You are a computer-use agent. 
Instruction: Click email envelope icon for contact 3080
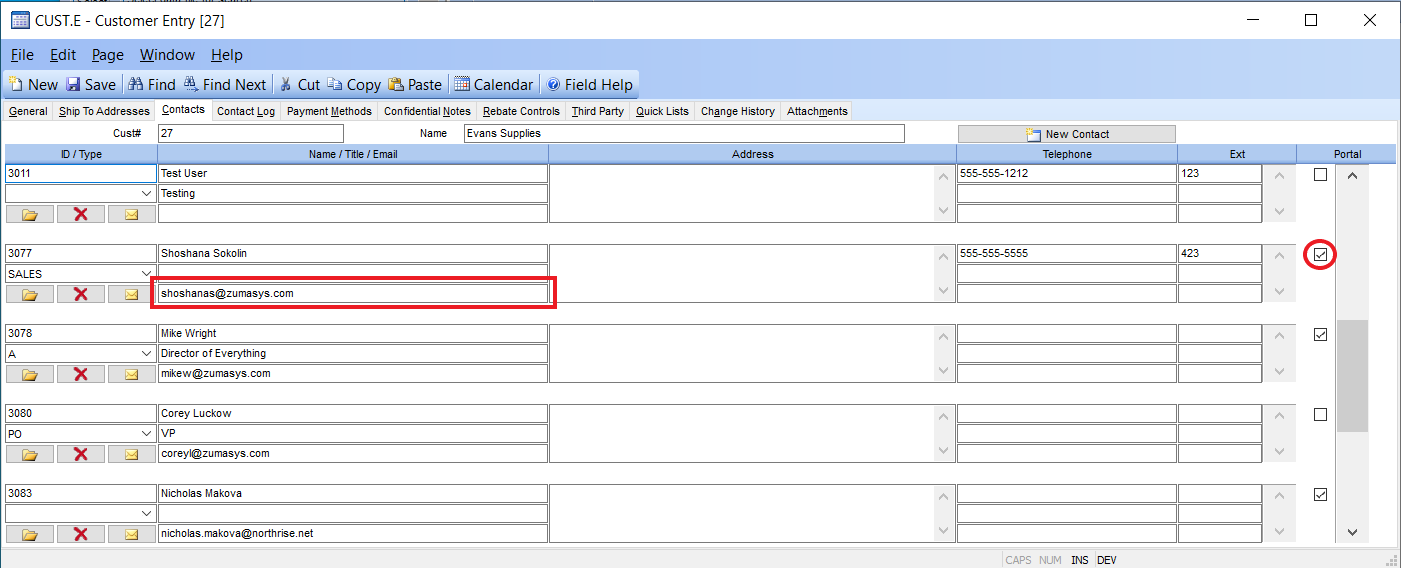pyautogui.click(x=131, y=454)
